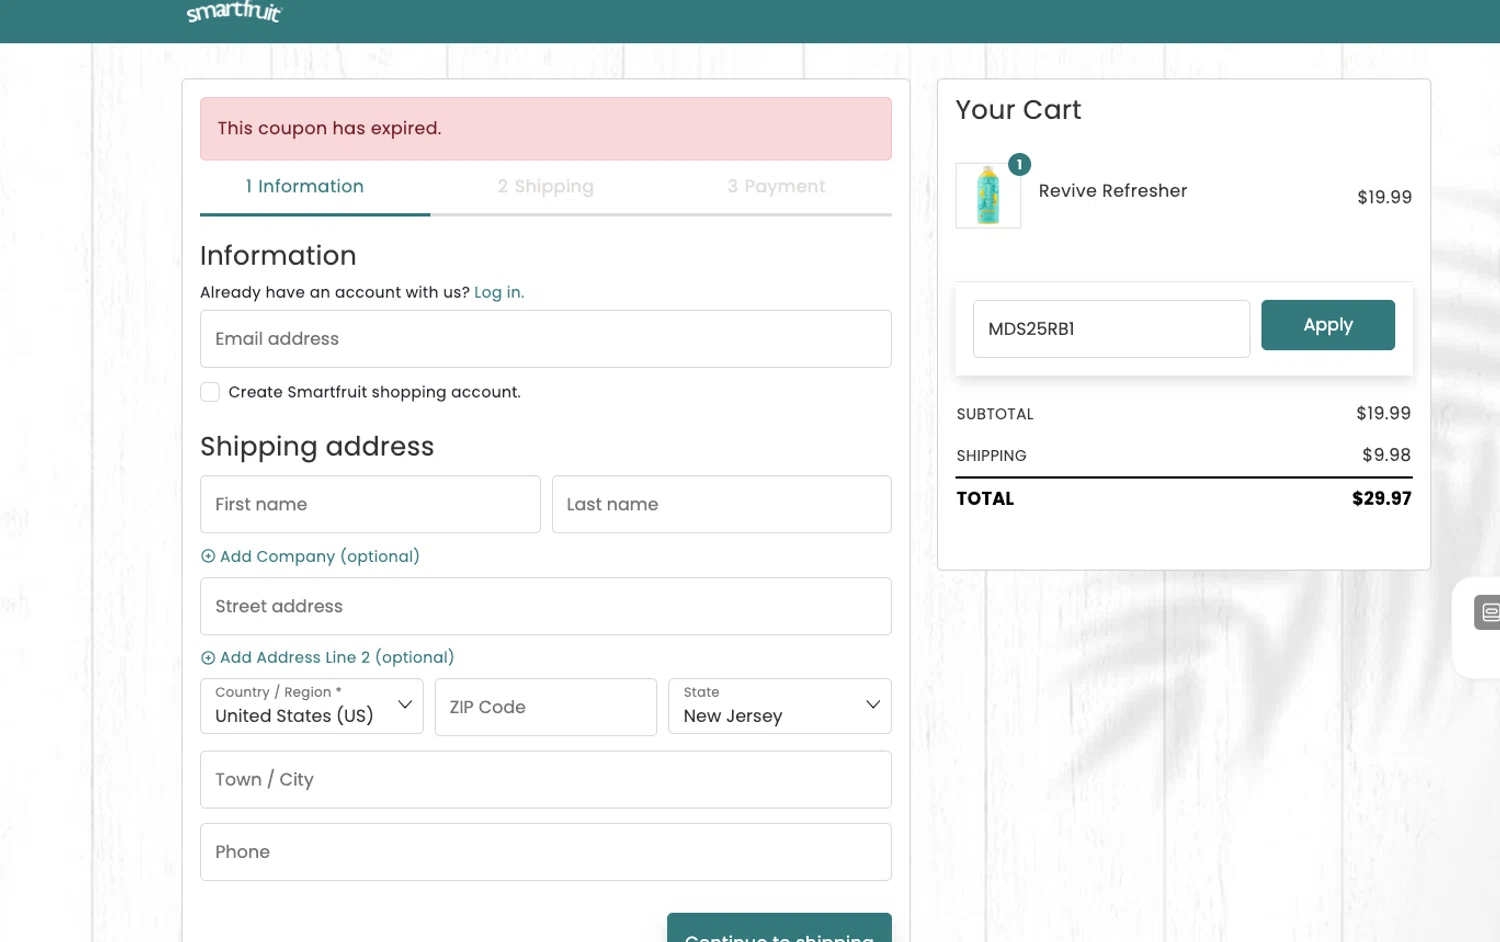Click the Revive Refresher product name
This screenshot has width=1500, height=942.
pos(1113,191)
